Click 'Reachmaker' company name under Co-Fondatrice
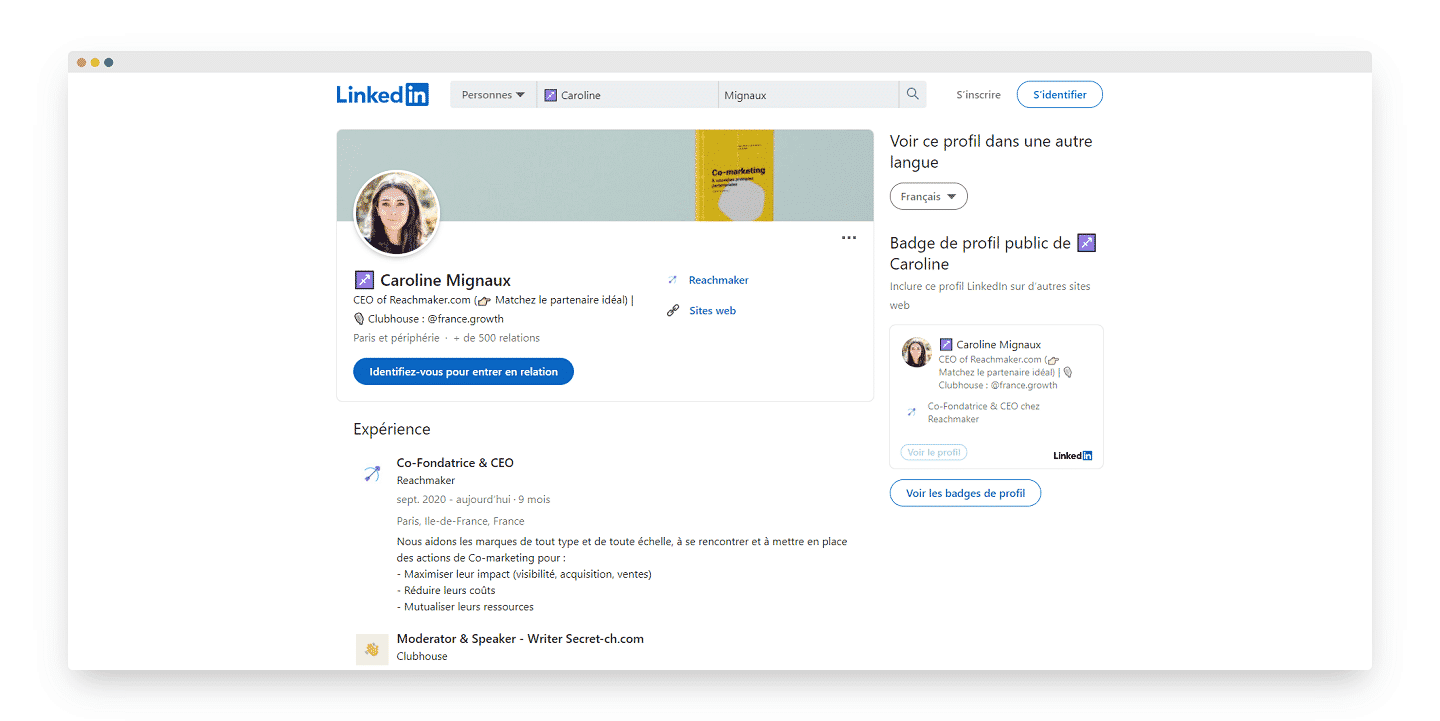This screenshot has height=721, width=1440. 426,481
